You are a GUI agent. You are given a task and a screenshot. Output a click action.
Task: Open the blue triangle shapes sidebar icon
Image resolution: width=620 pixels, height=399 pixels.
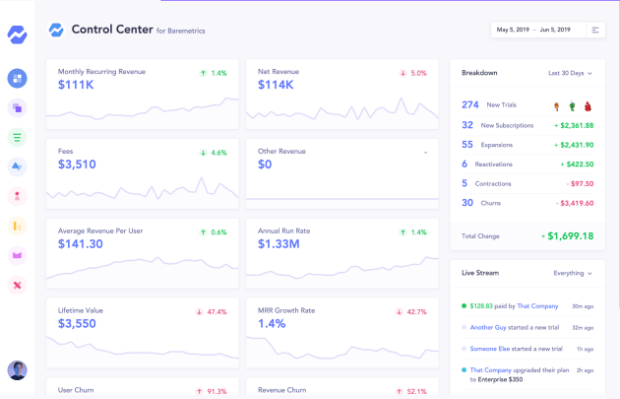point(17,167)
